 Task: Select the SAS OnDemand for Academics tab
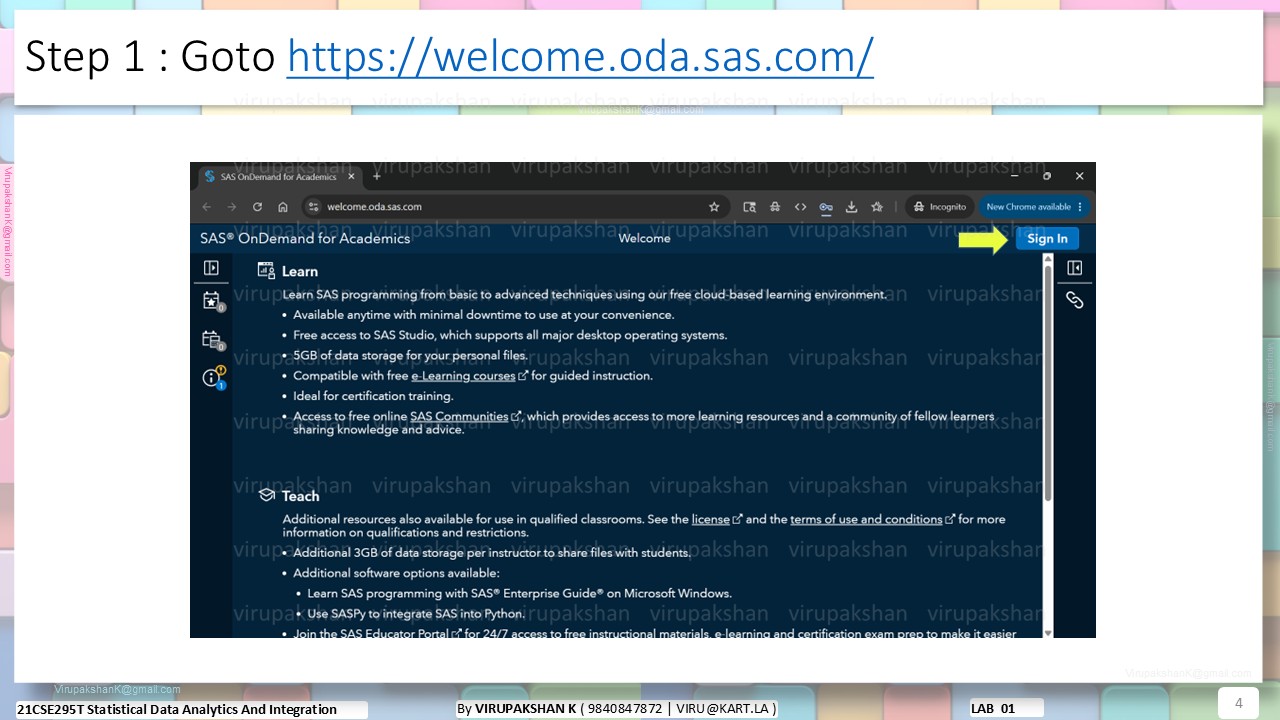pos(279,176)
